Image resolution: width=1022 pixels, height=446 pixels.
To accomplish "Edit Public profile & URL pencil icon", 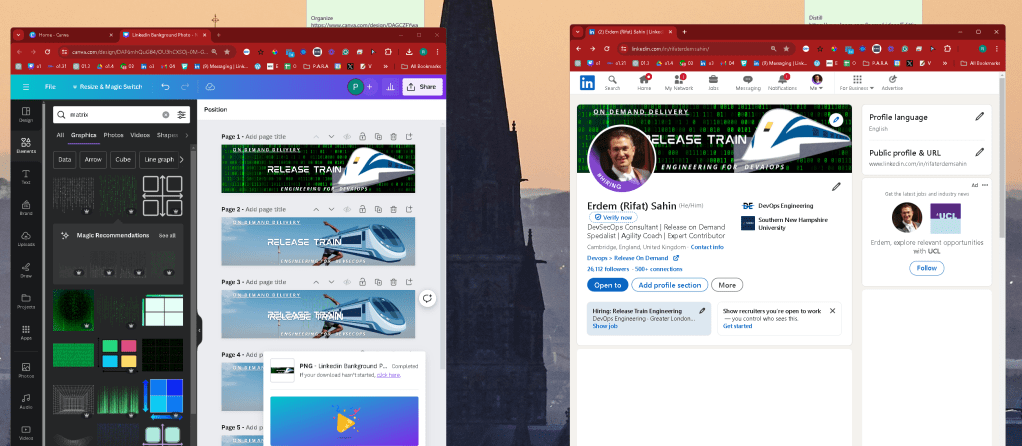I will 979,152.
